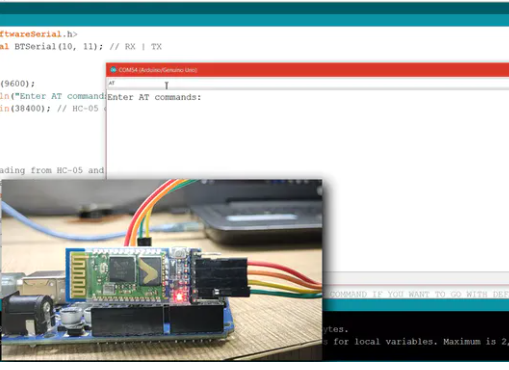Click the 'ftwareSerial.h>' include line
This screenshot has height=370, width=509.
38,34
